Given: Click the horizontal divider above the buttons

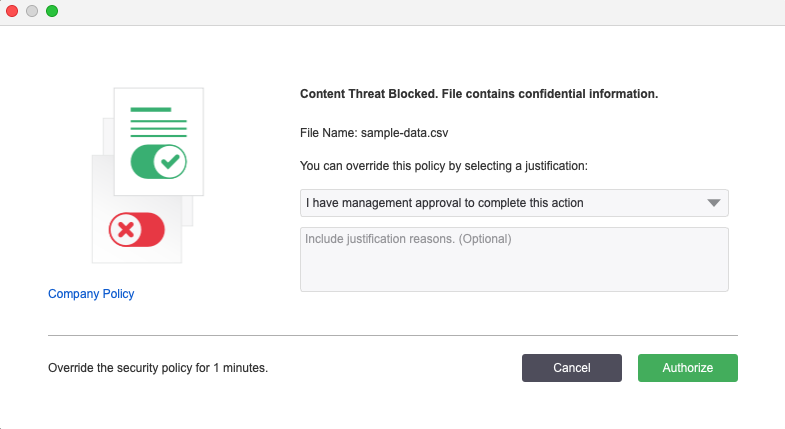Looking at the screenshot, I should point(392,336).
